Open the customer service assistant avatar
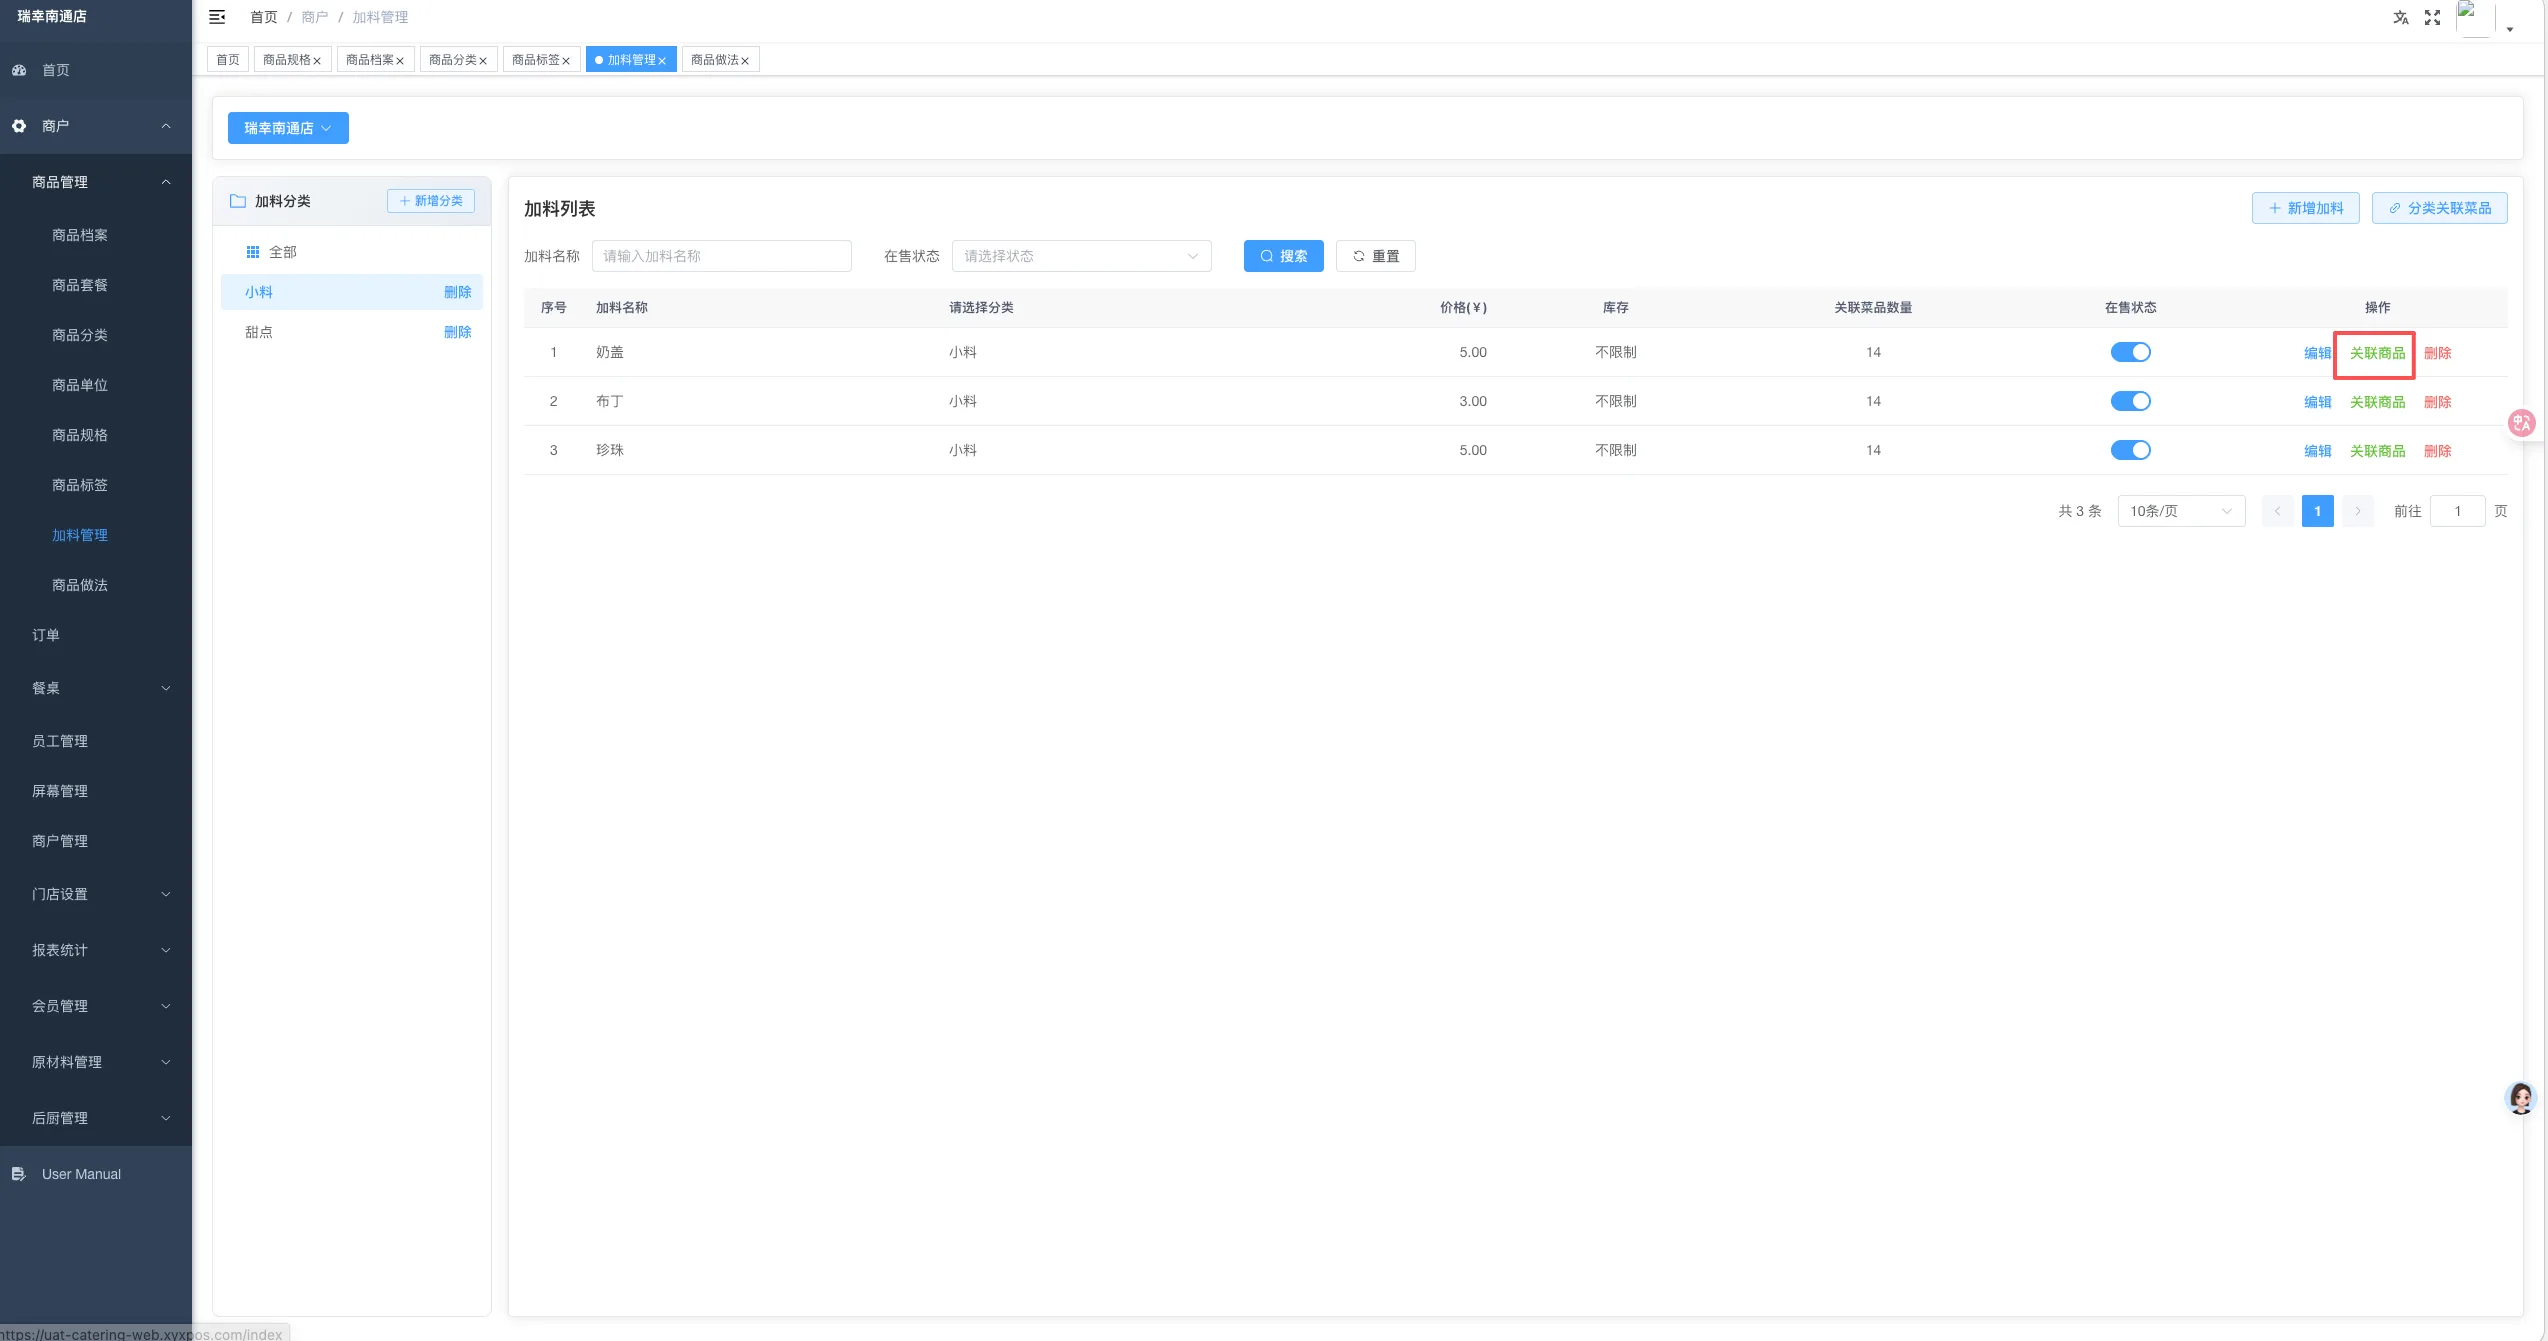 pos(2521,1098)
